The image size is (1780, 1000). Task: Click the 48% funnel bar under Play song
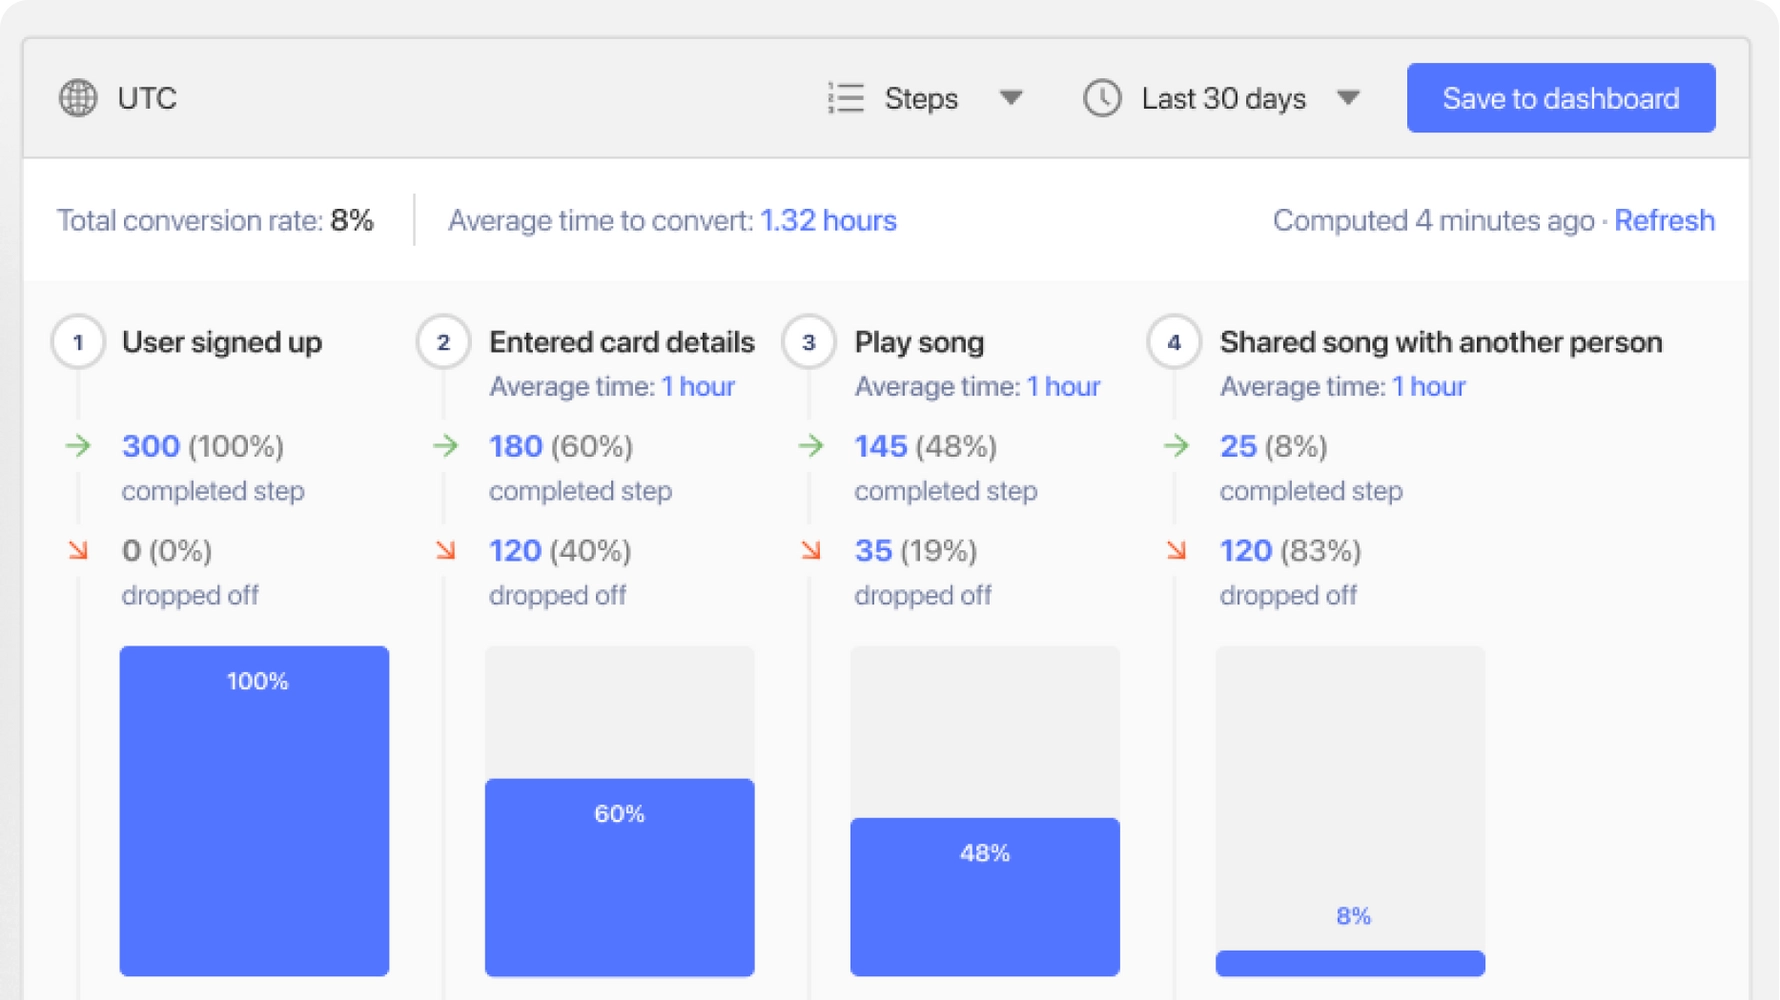point(984,897)
